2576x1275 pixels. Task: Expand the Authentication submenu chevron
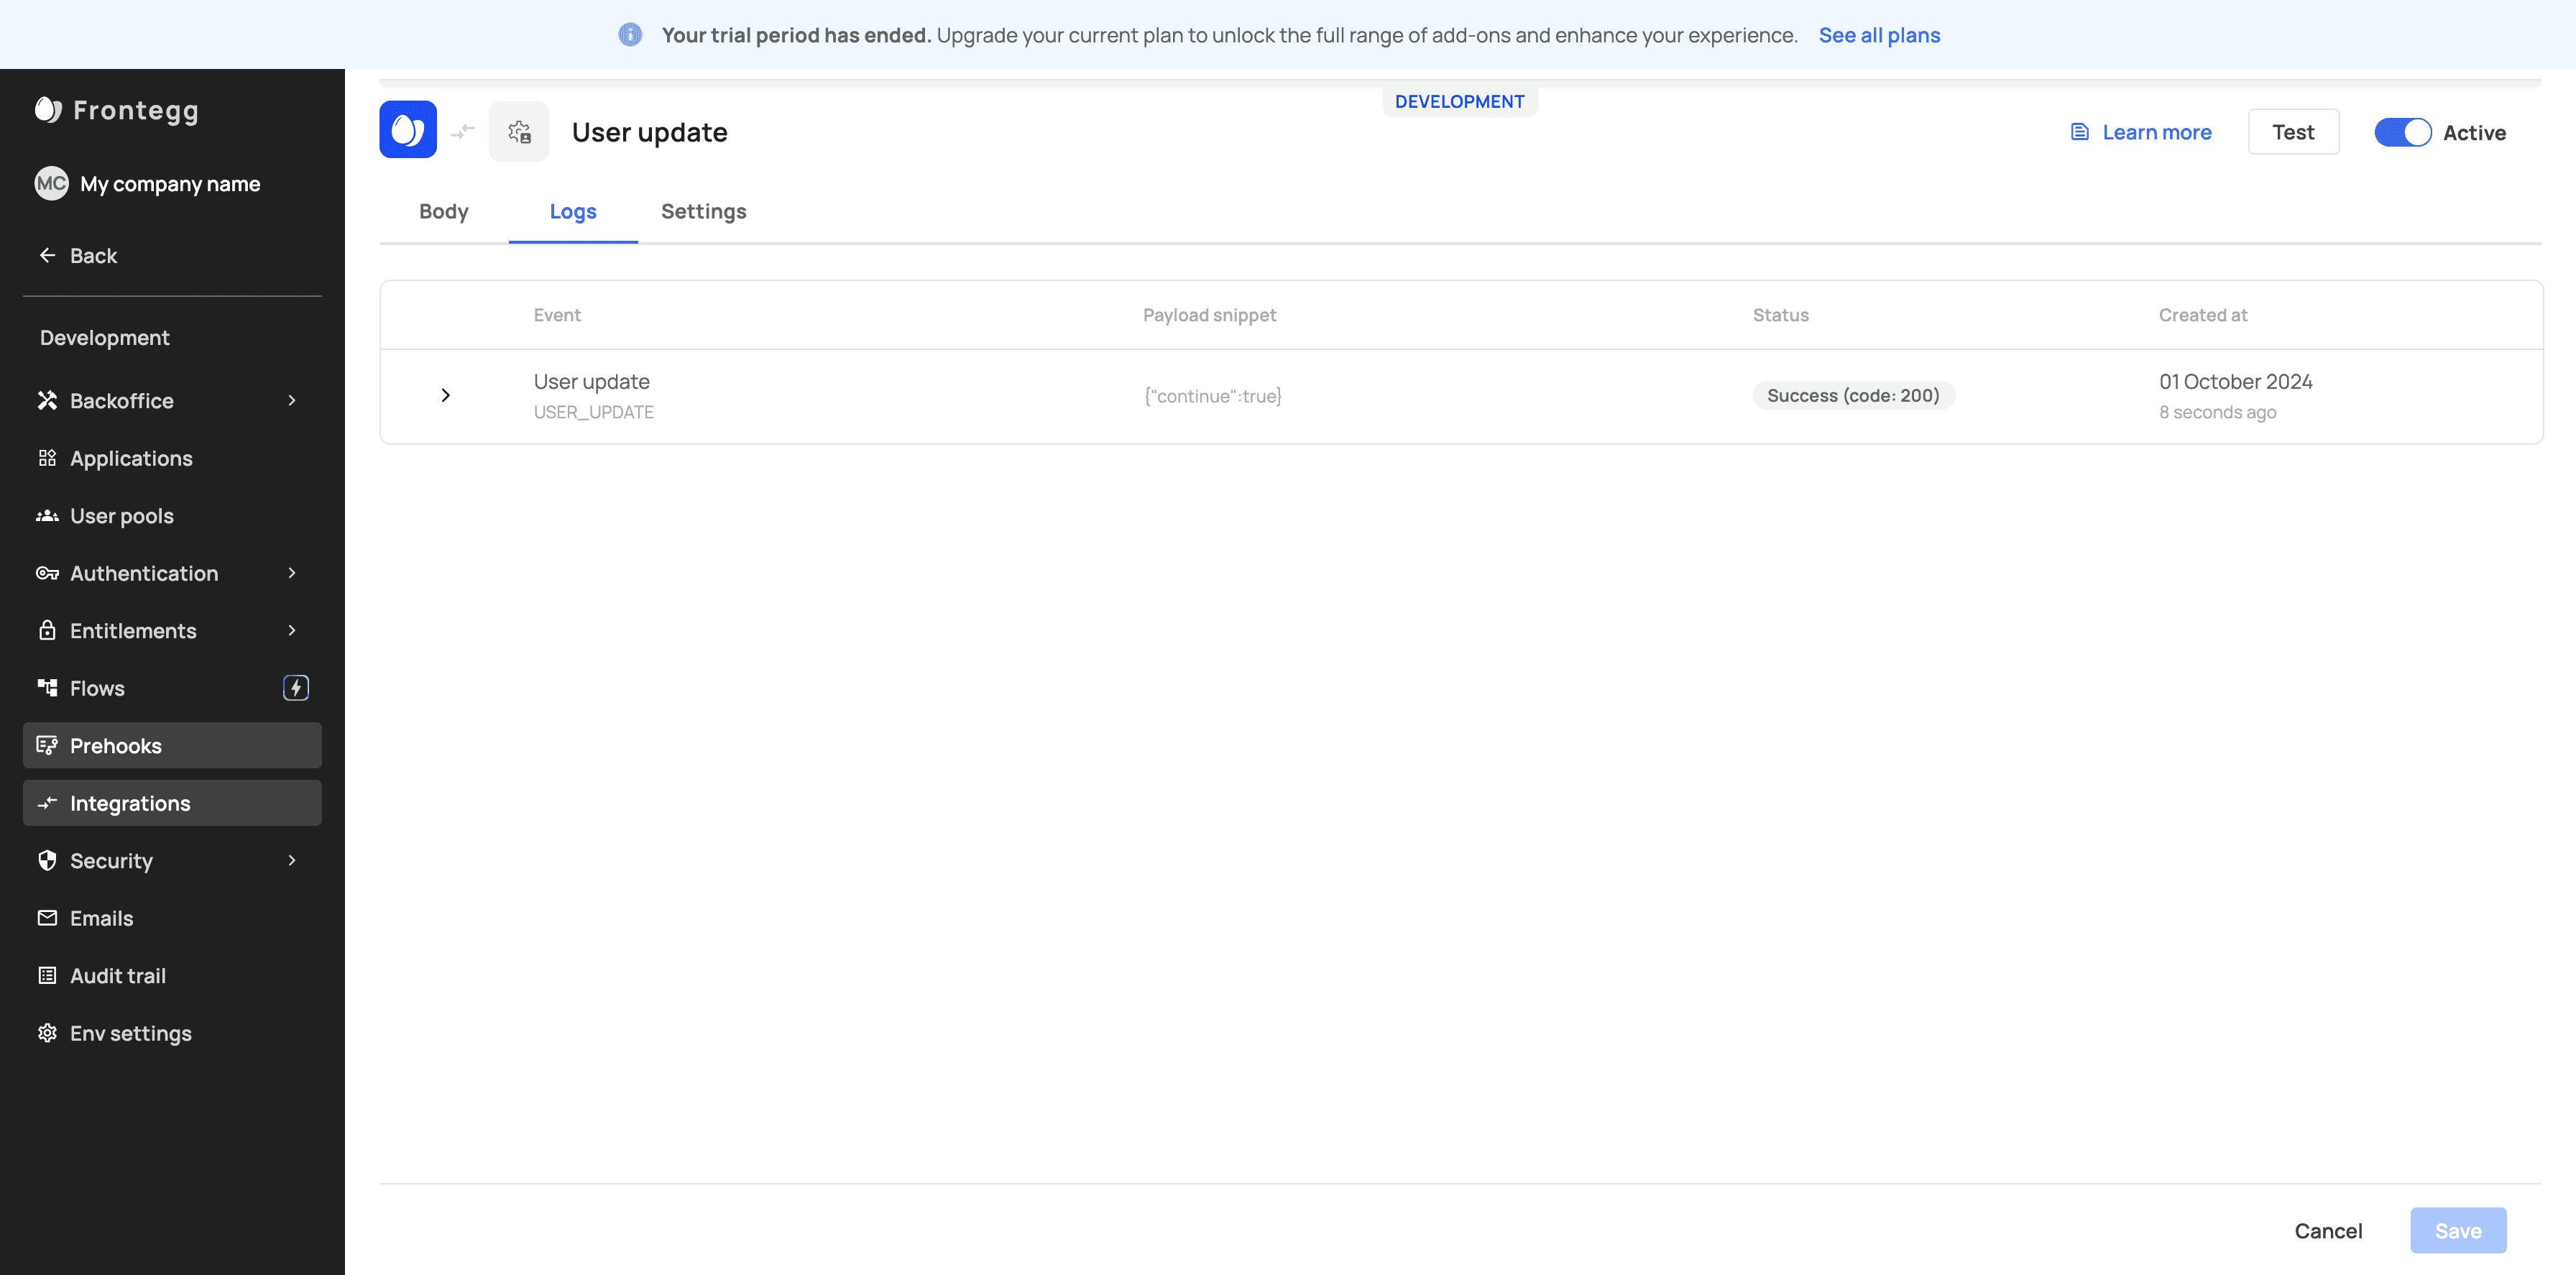[292, 573]
